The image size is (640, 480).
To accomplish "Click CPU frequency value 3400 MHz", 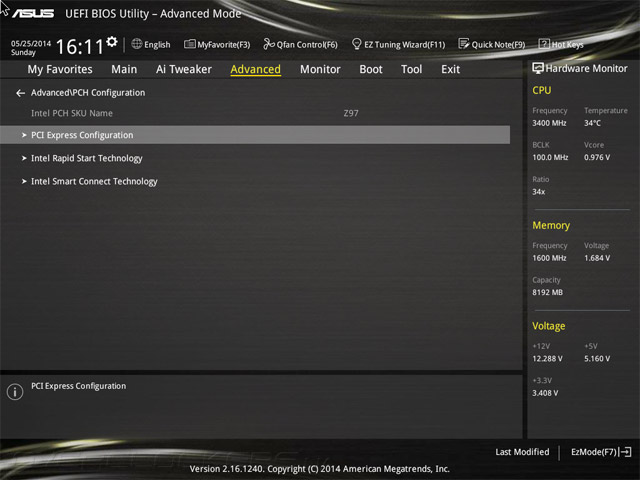I will coord(549,123).
